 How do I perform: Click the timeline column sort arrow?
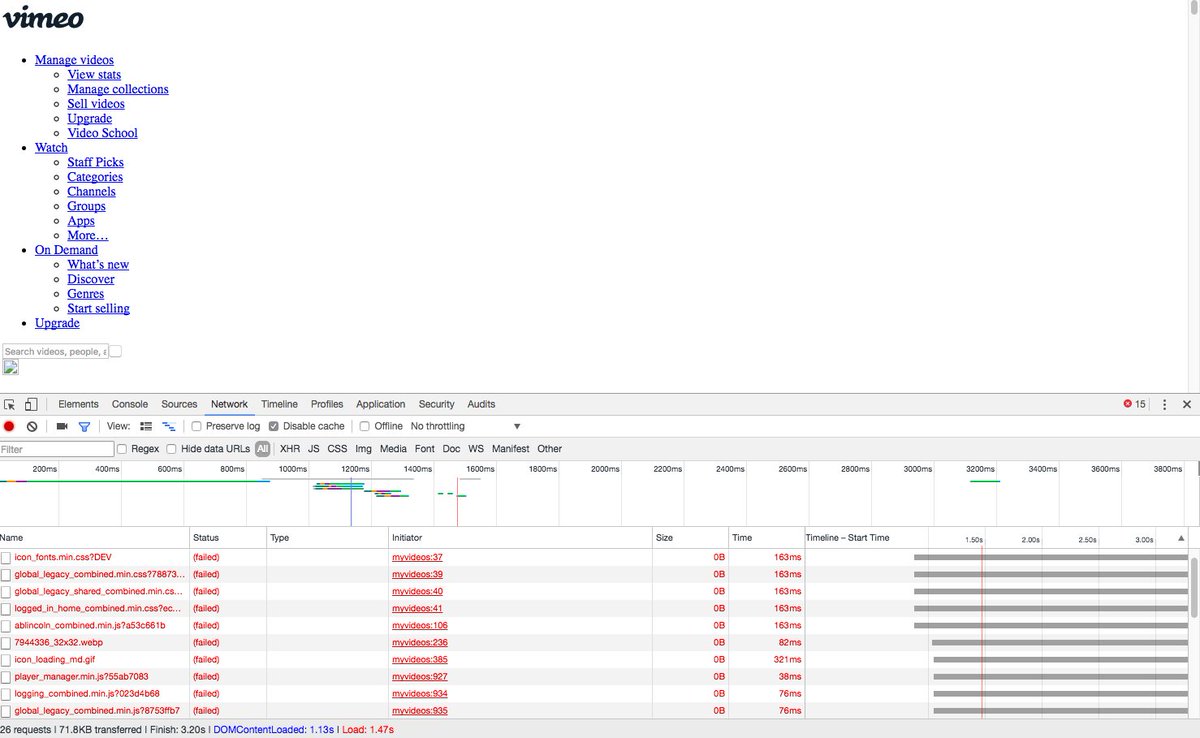pos(1181,538)
